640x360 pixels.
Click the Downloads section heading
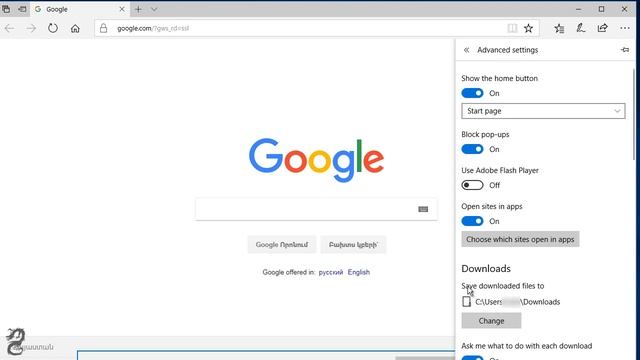coord(486,269)
